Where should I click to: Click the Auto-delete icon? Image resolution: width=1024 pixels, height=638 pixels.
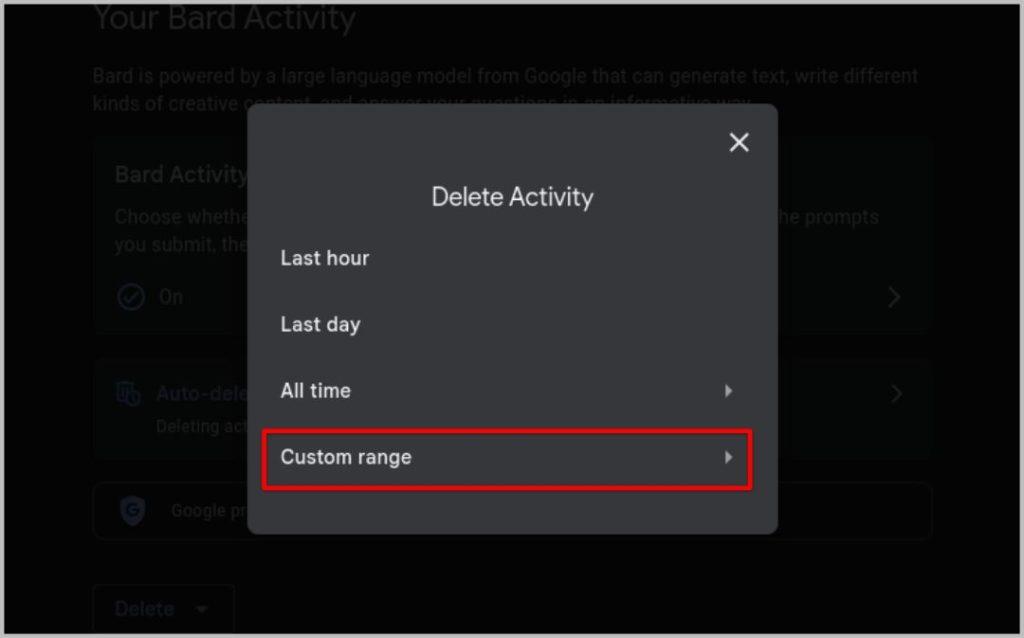[x=128, y=394]
